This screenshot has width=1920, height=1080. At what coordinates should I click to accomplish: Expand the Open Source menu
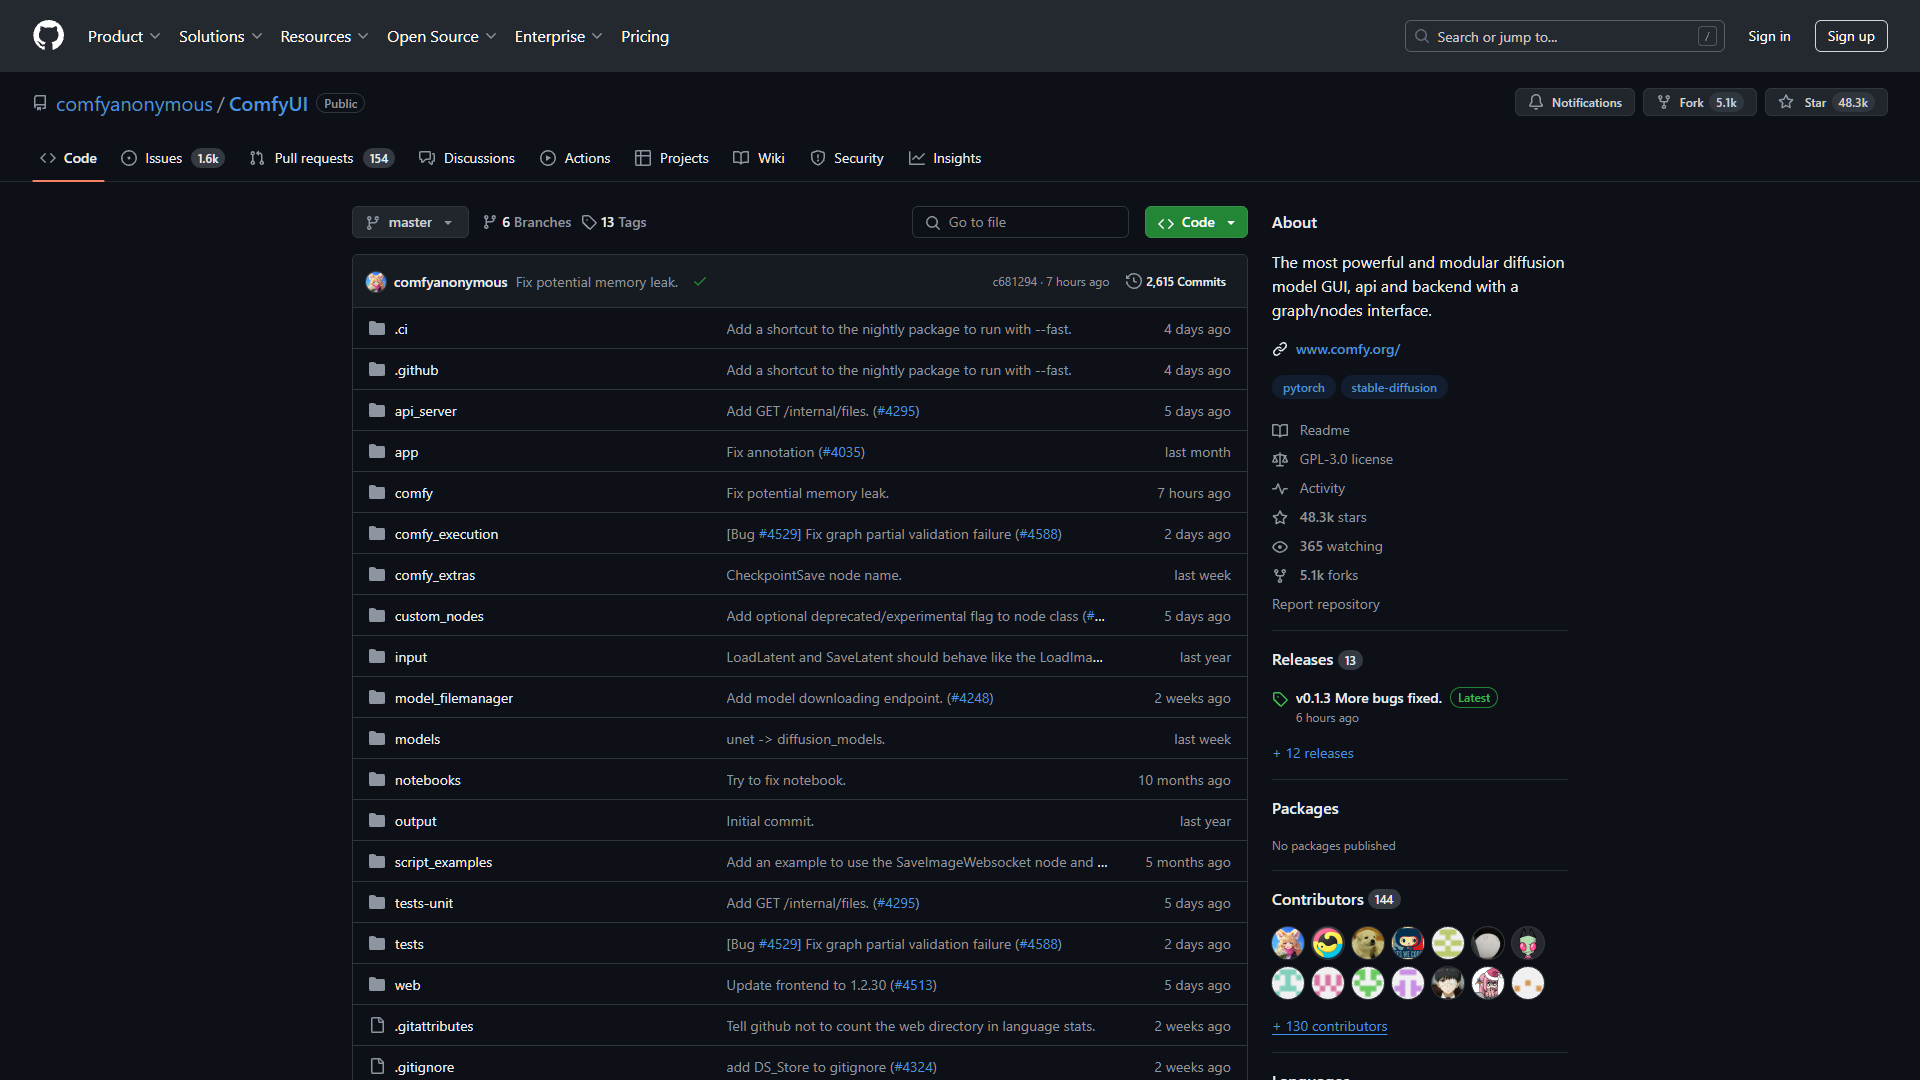pyautogui.click(x=441, y=36)
